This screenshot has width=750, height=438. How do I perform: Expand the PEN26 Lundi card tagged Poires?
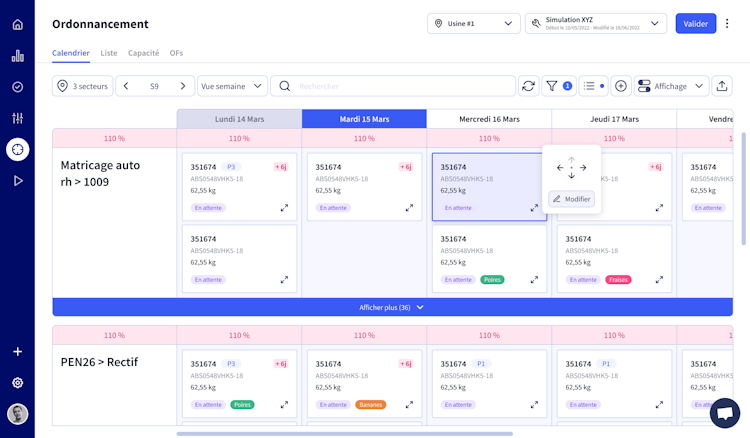[284, 405]
